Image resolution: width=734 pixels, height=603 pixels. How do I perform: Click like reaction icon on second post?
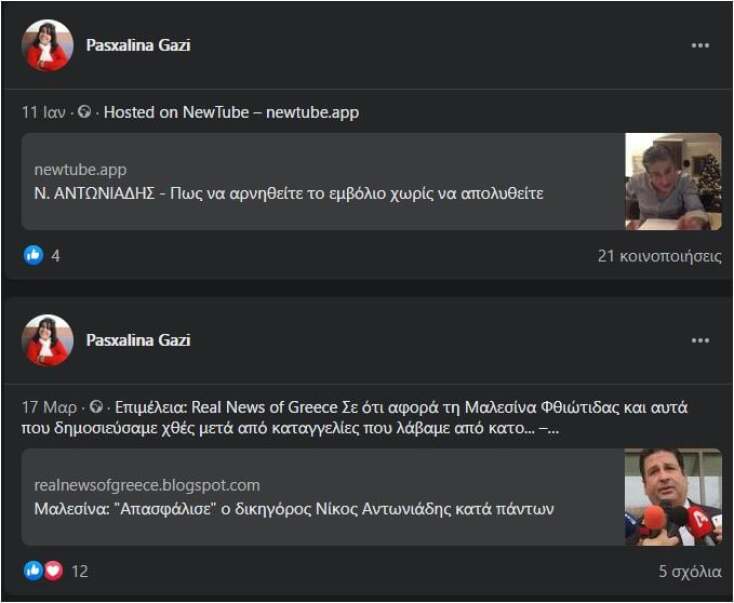(32, 571)
